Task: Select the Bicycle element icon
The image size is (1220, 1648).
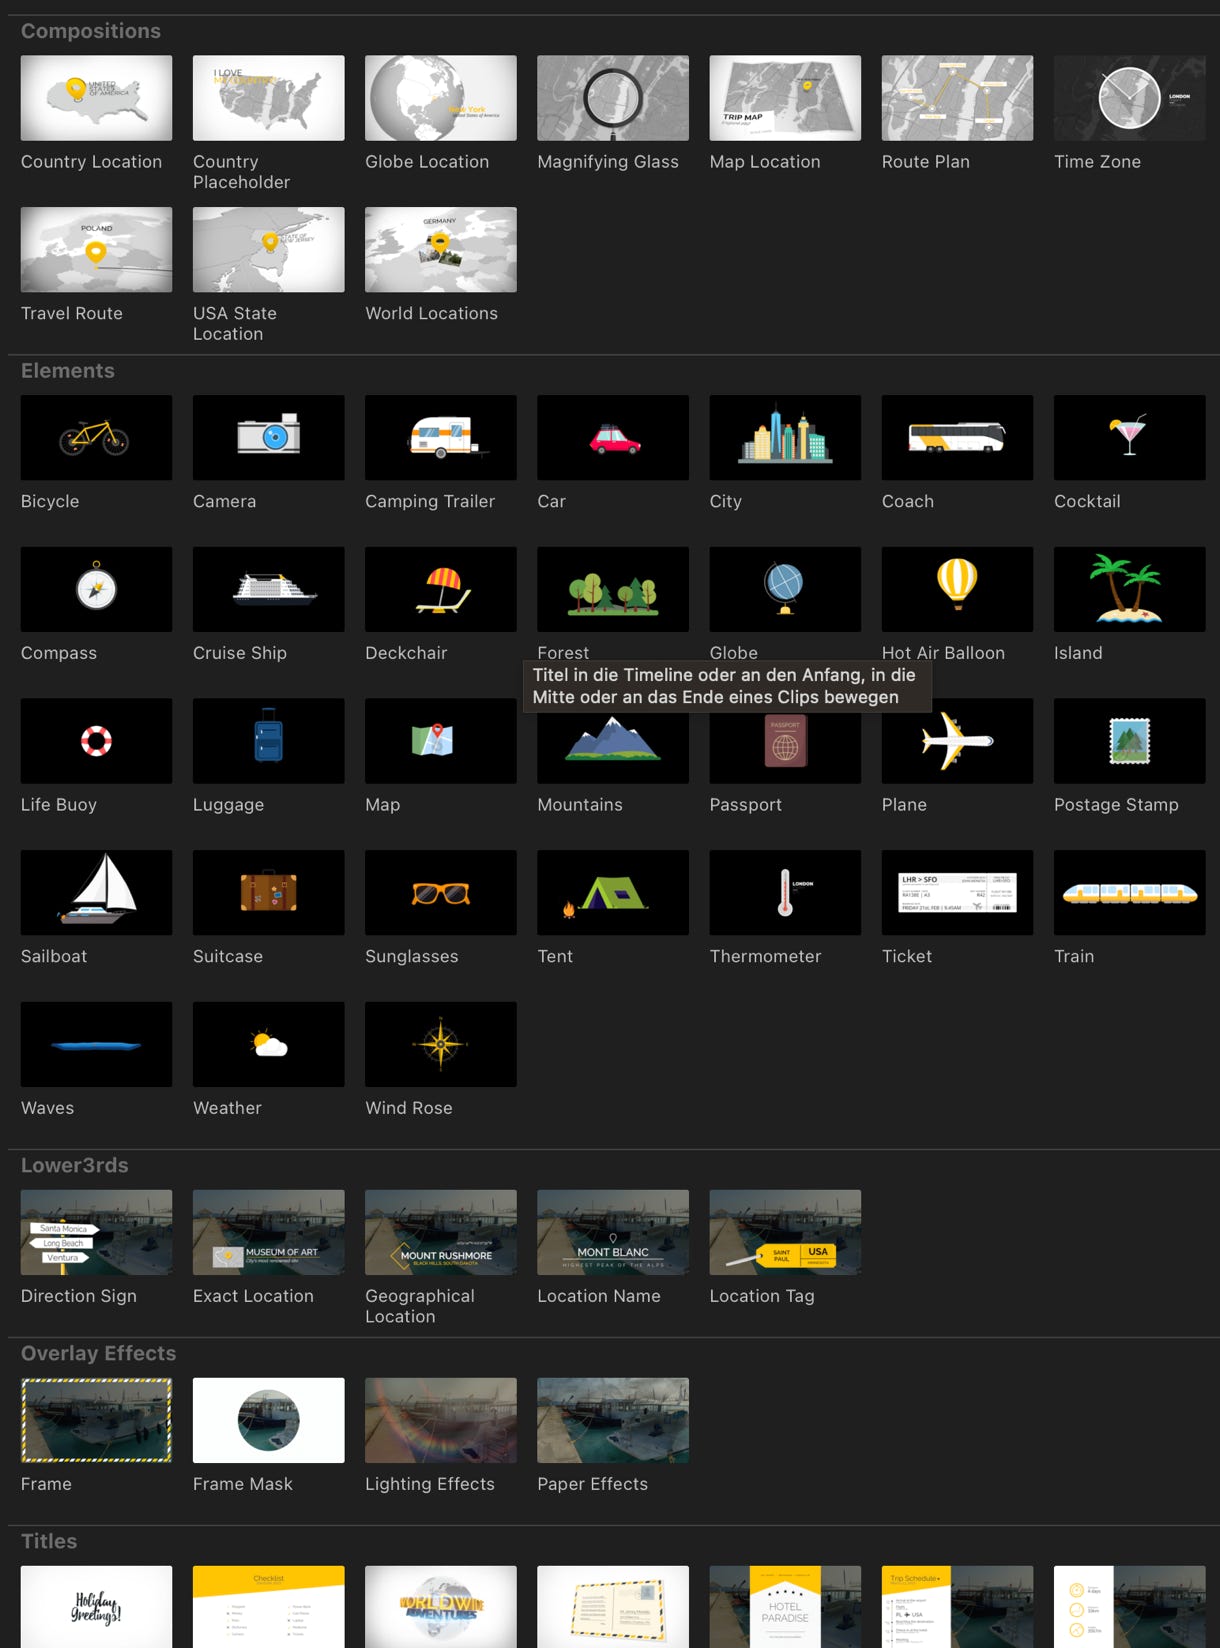Action: click(96, 437)
